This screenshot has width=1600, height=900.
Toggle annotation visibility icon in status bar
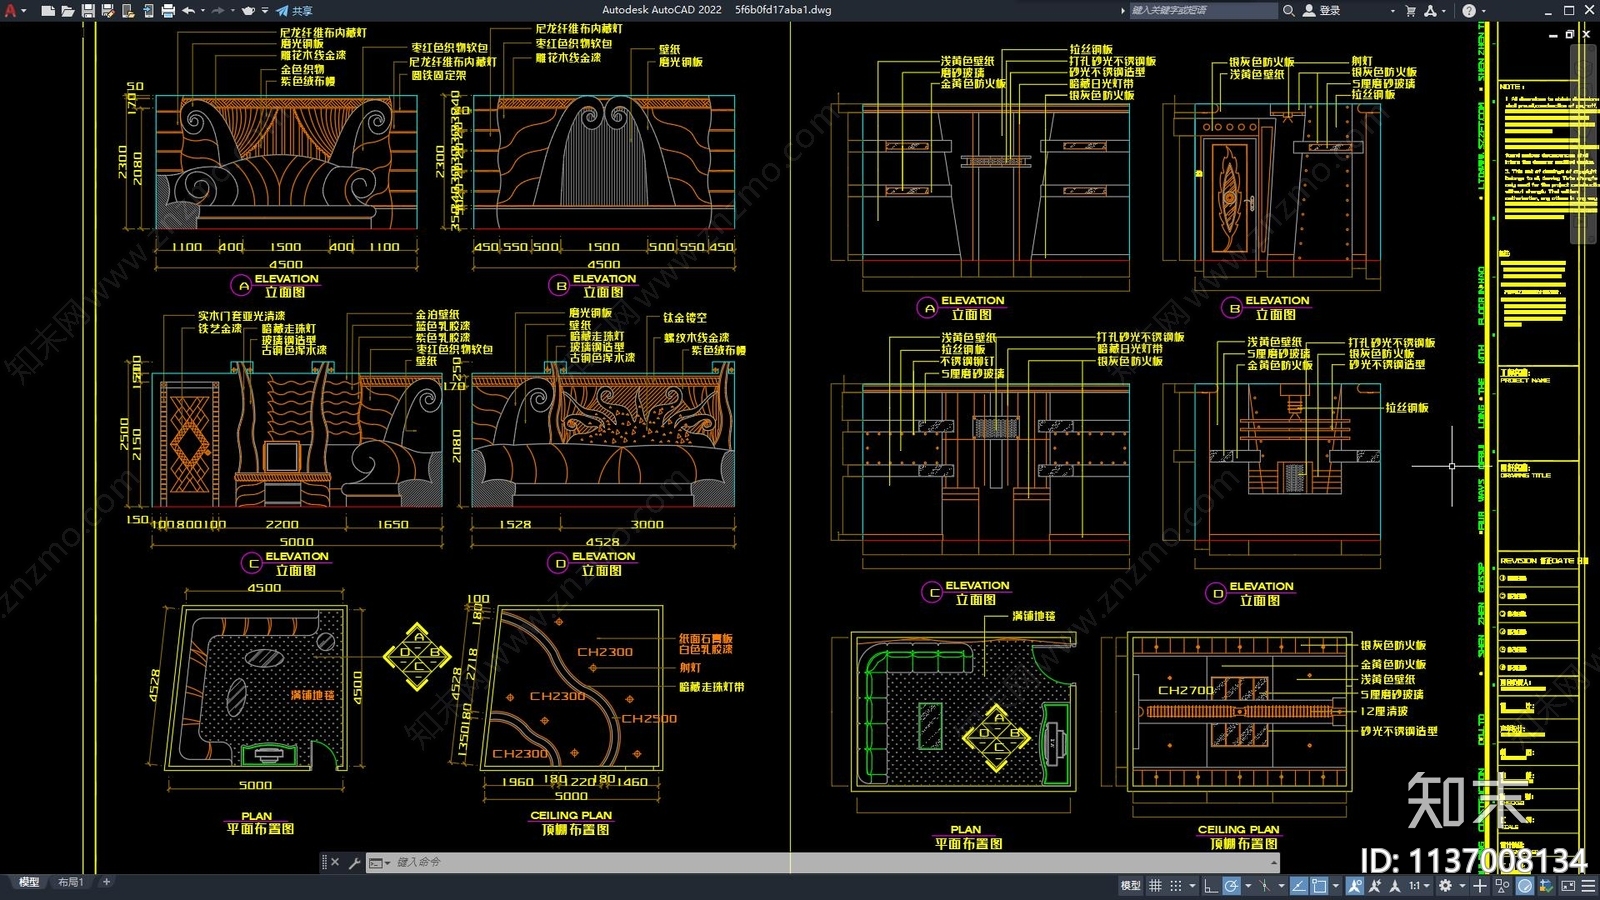click(1355, 886)
